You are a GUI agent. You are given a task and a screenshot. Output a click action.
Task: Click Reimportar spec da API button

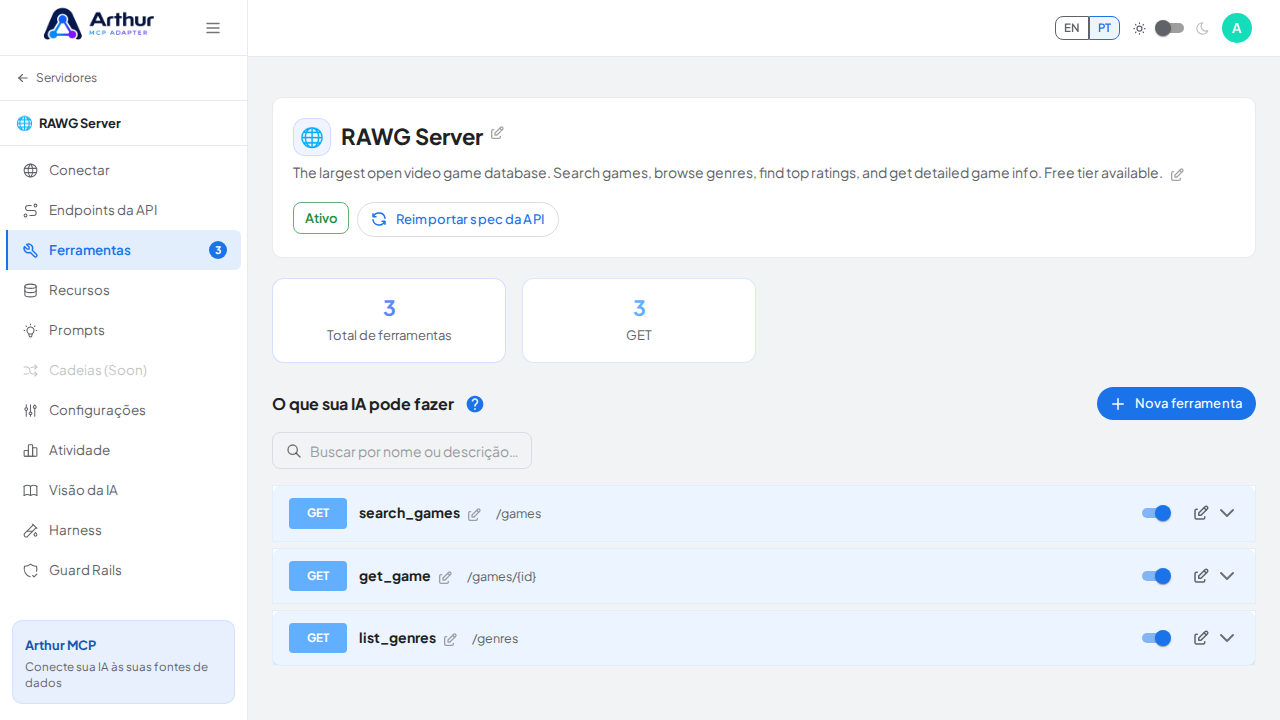click(x=458, y=219)
